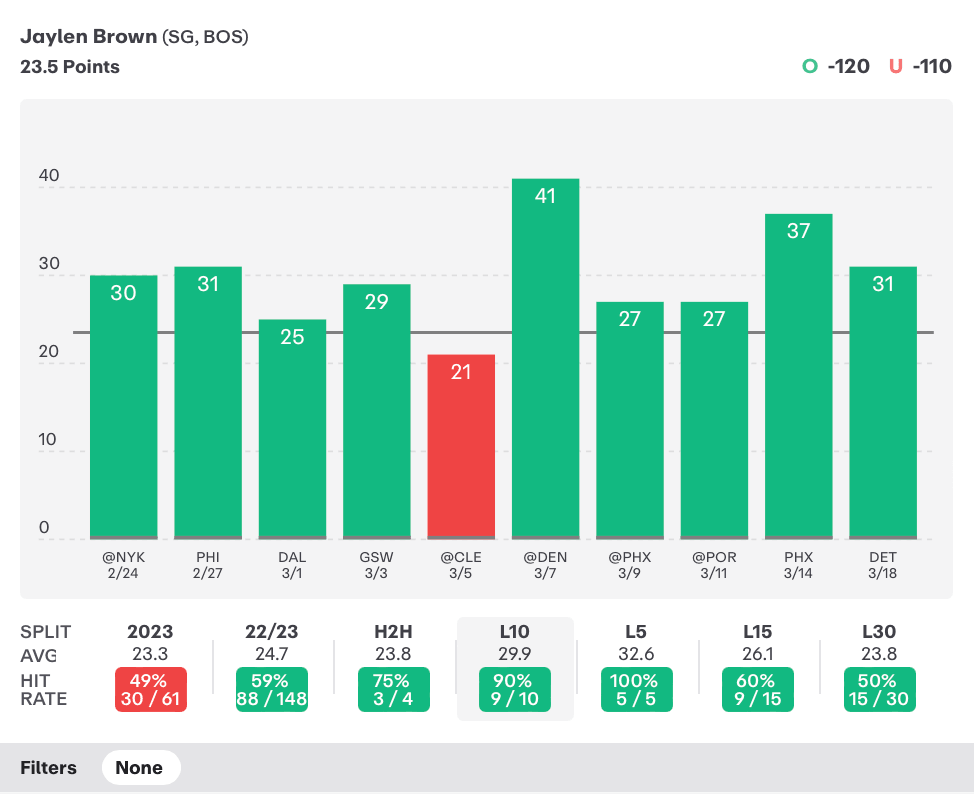Click the DAL 3/1 axis label

coord(293,565)
